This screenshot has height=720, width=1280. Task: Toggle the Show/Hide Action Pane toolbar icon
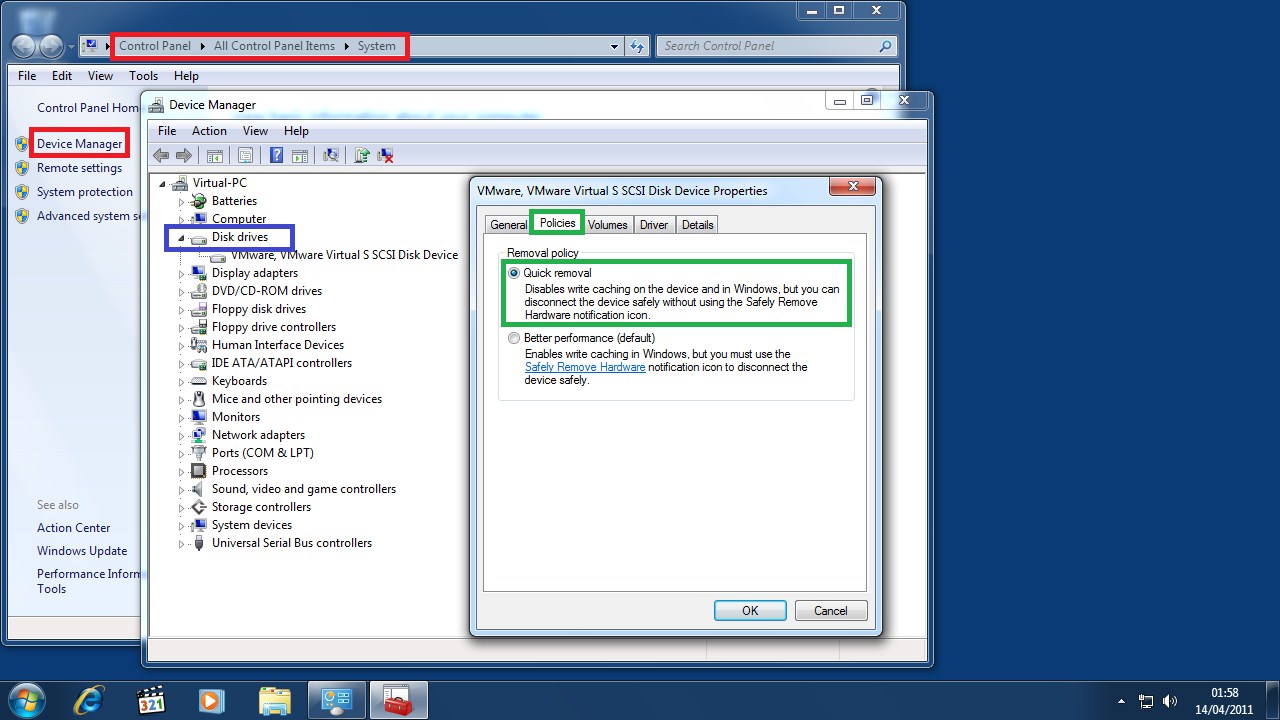pos(299,155)
